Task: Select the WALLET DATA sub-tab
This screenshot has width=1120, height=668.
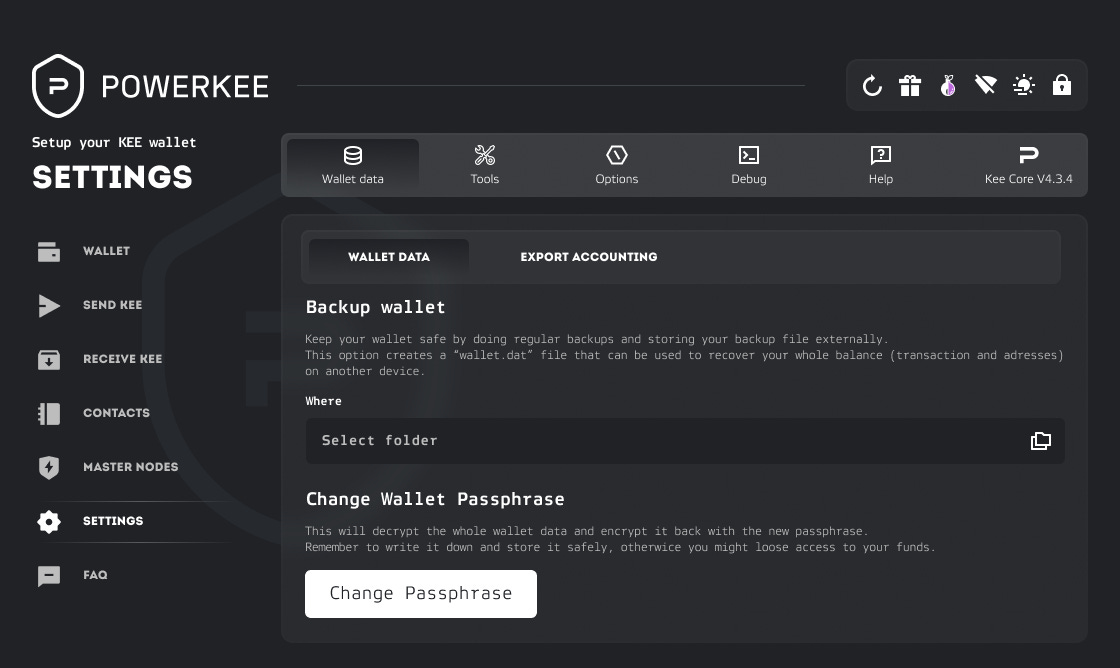Action: click(389, 256)
